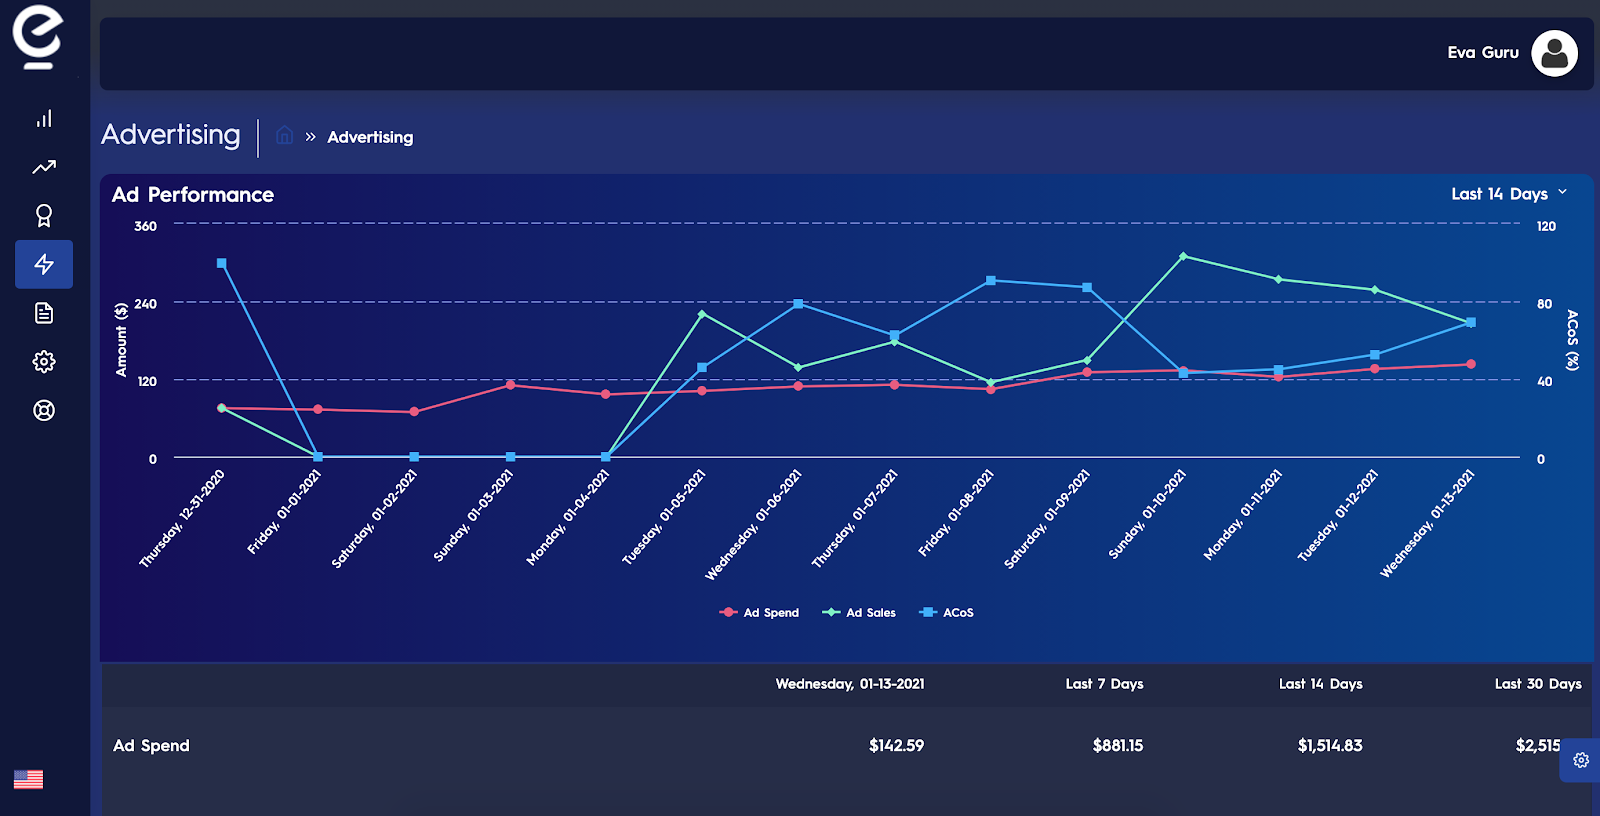Click the Last 7 Days column header
The image size is (1600, 816).
1104,684
